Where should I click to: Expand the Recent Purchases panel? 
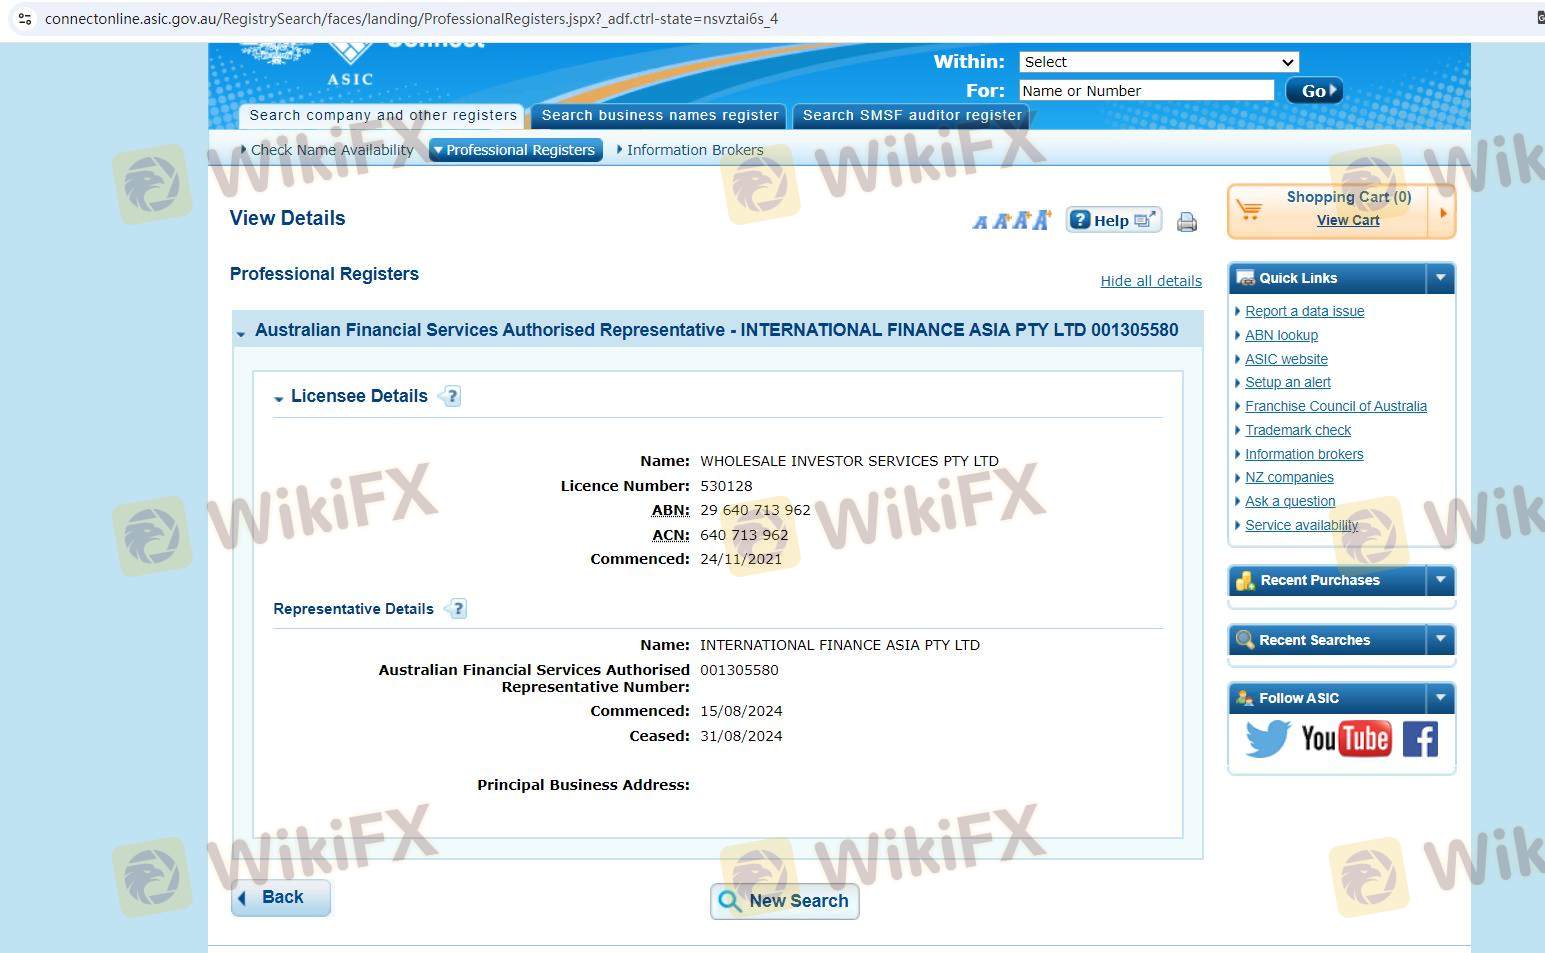1440,580
